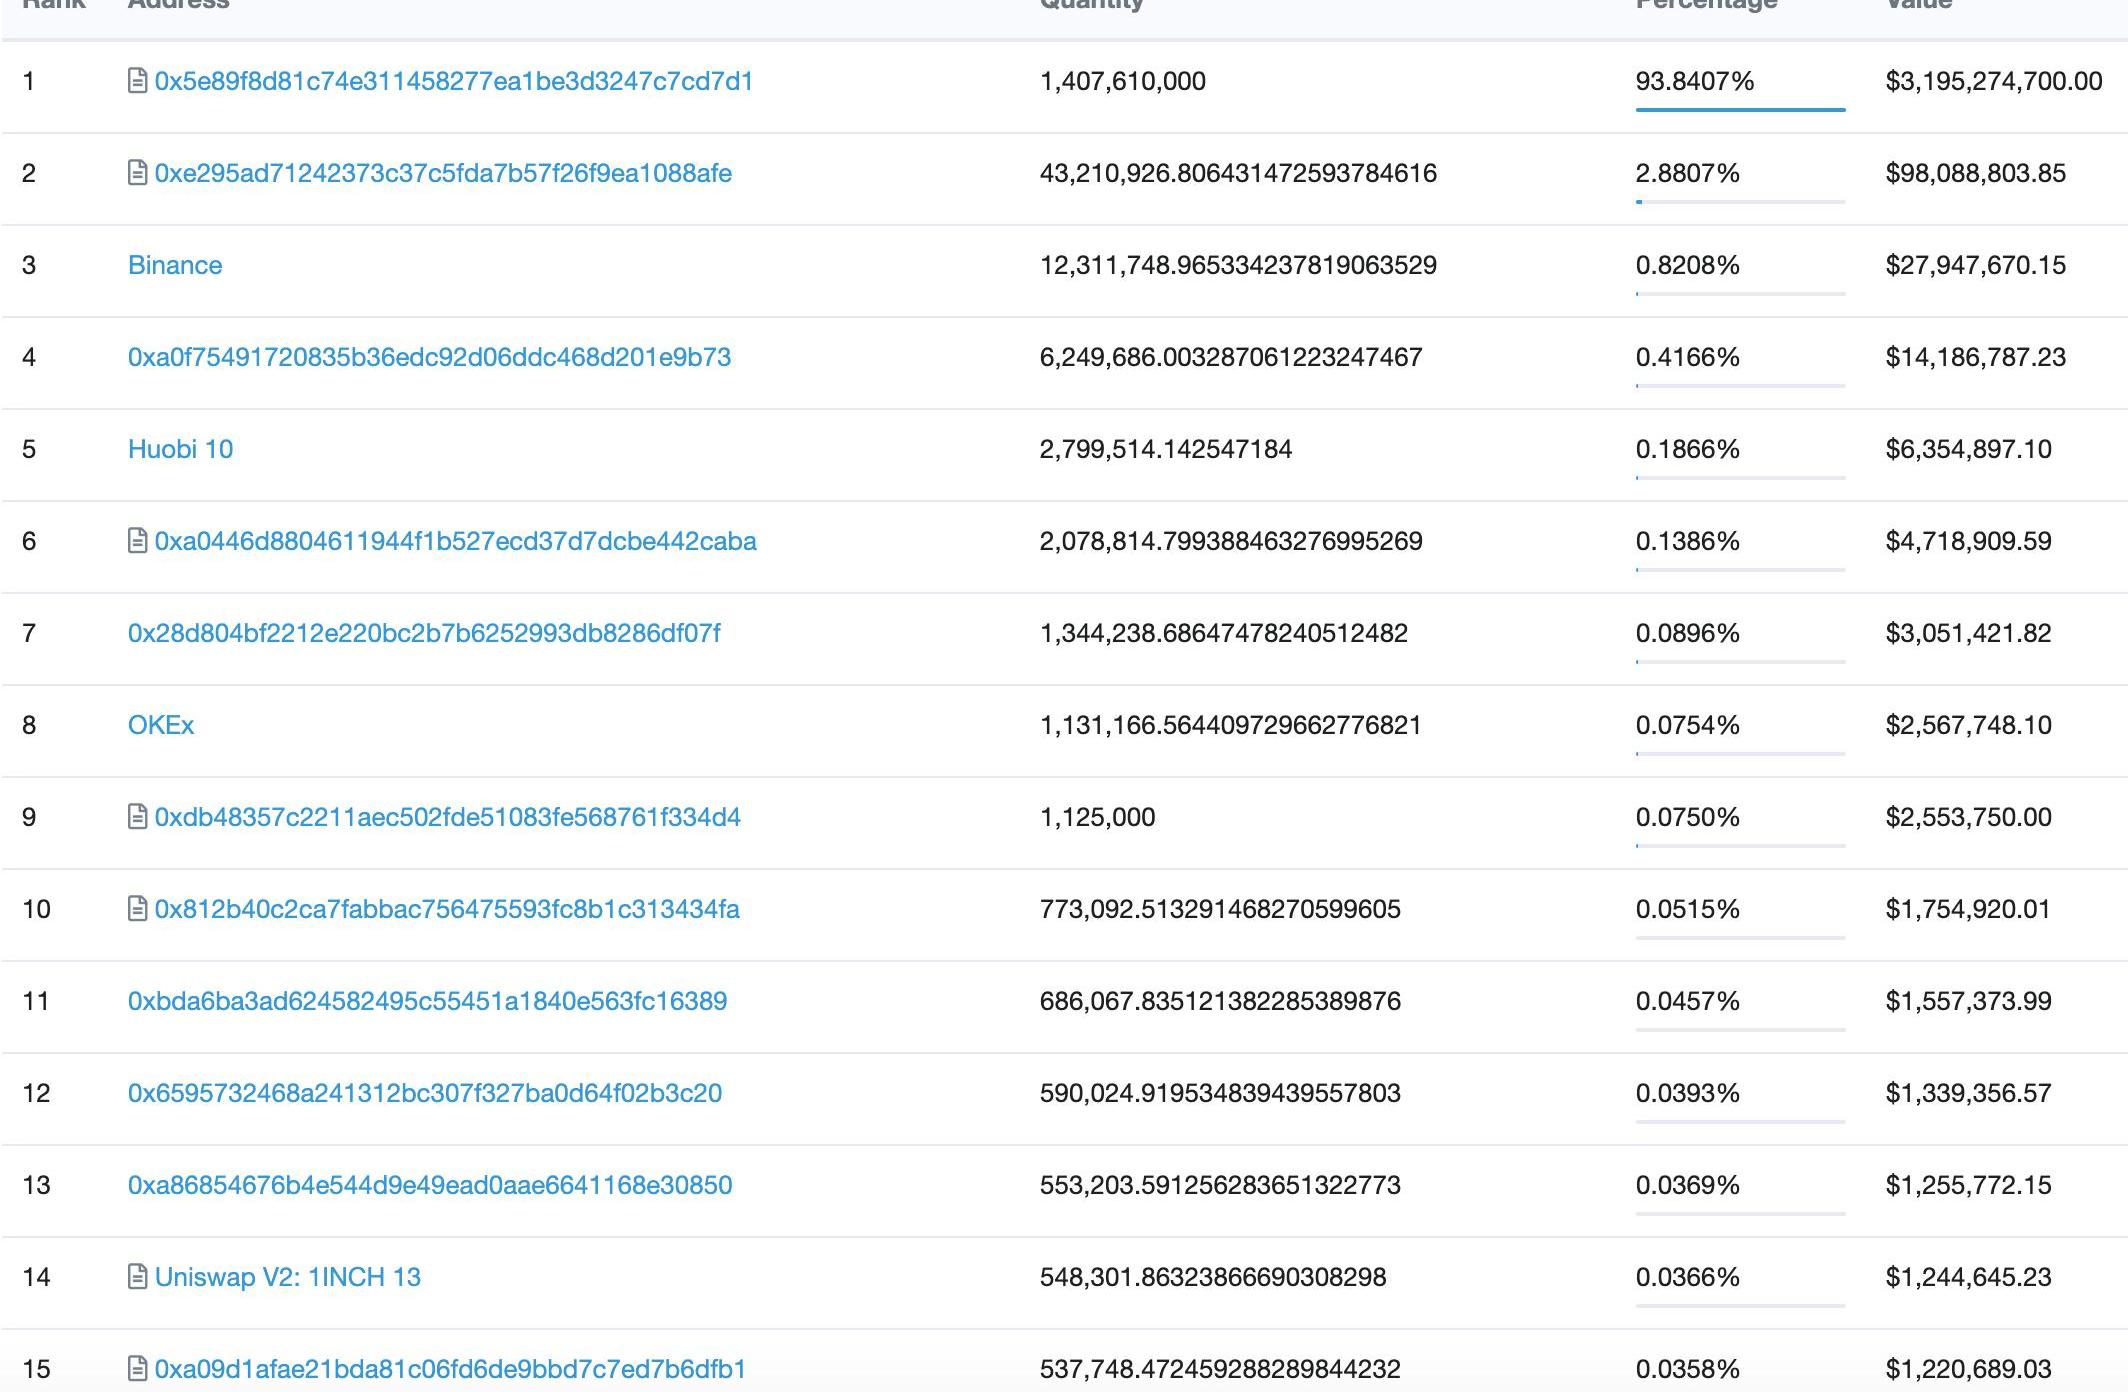Viewport: 2128px width, 1392px height.
Task: Click contract icon beside 0xdb48357c address
Action: [x=138, y=817]
